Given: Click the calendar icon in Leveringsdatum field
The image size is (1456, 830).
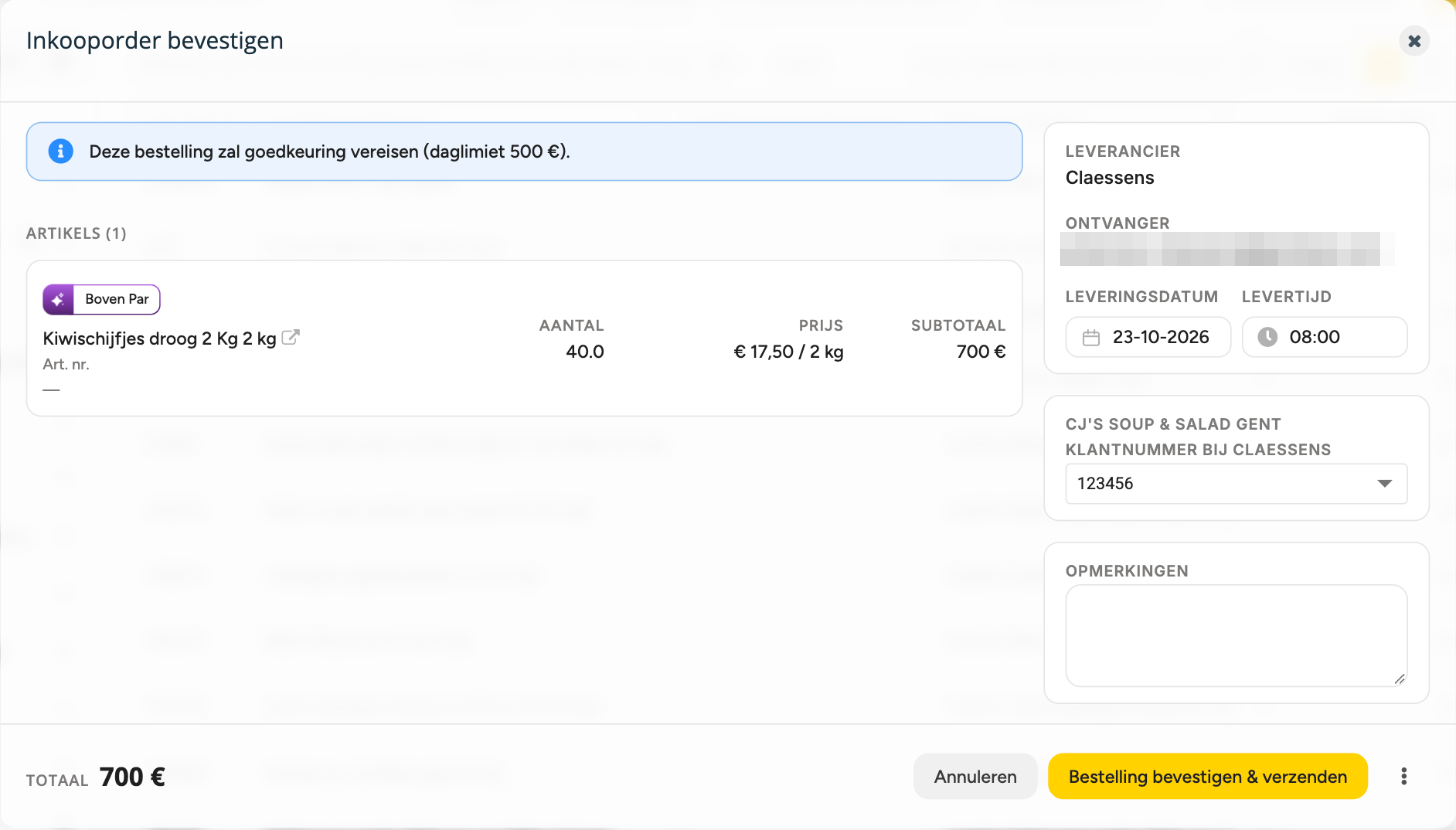Looking at the screenshot, I should pyautogui.click(x=1091, y=337).
